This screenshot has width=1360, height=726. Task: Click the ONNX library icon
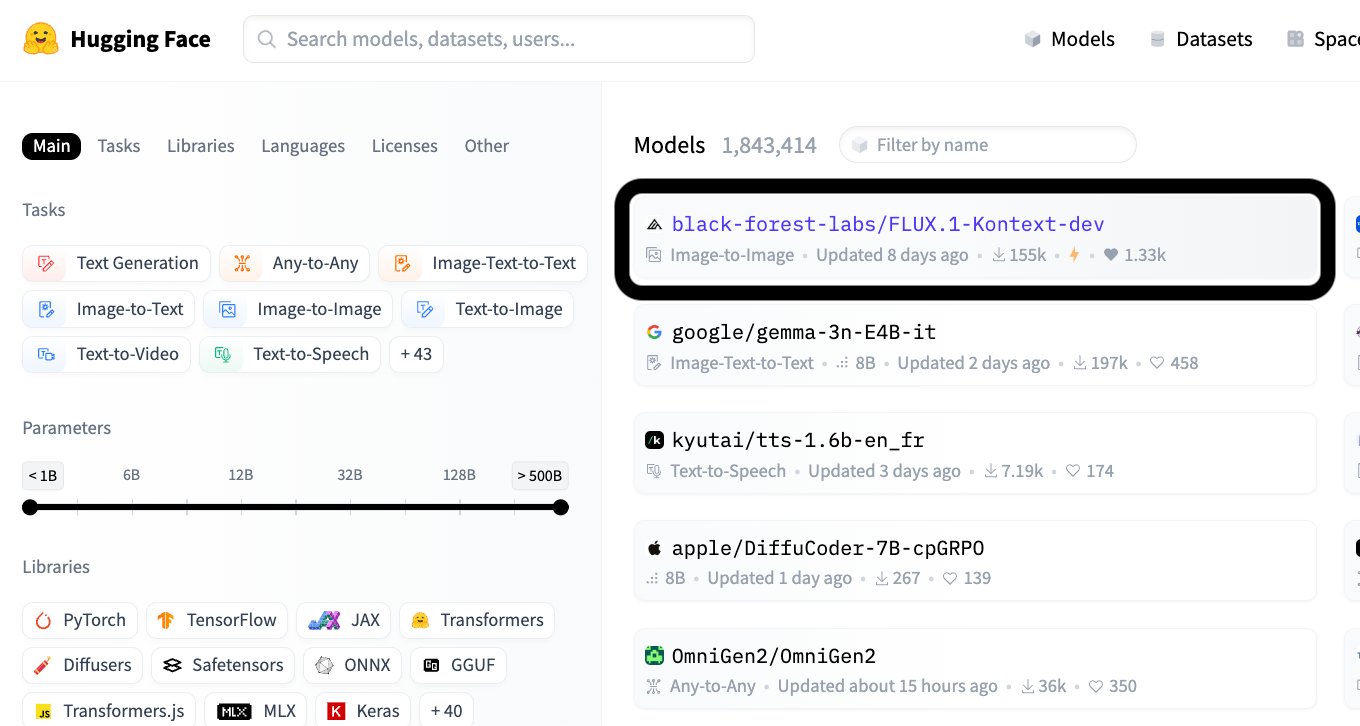tap(324, 665)
